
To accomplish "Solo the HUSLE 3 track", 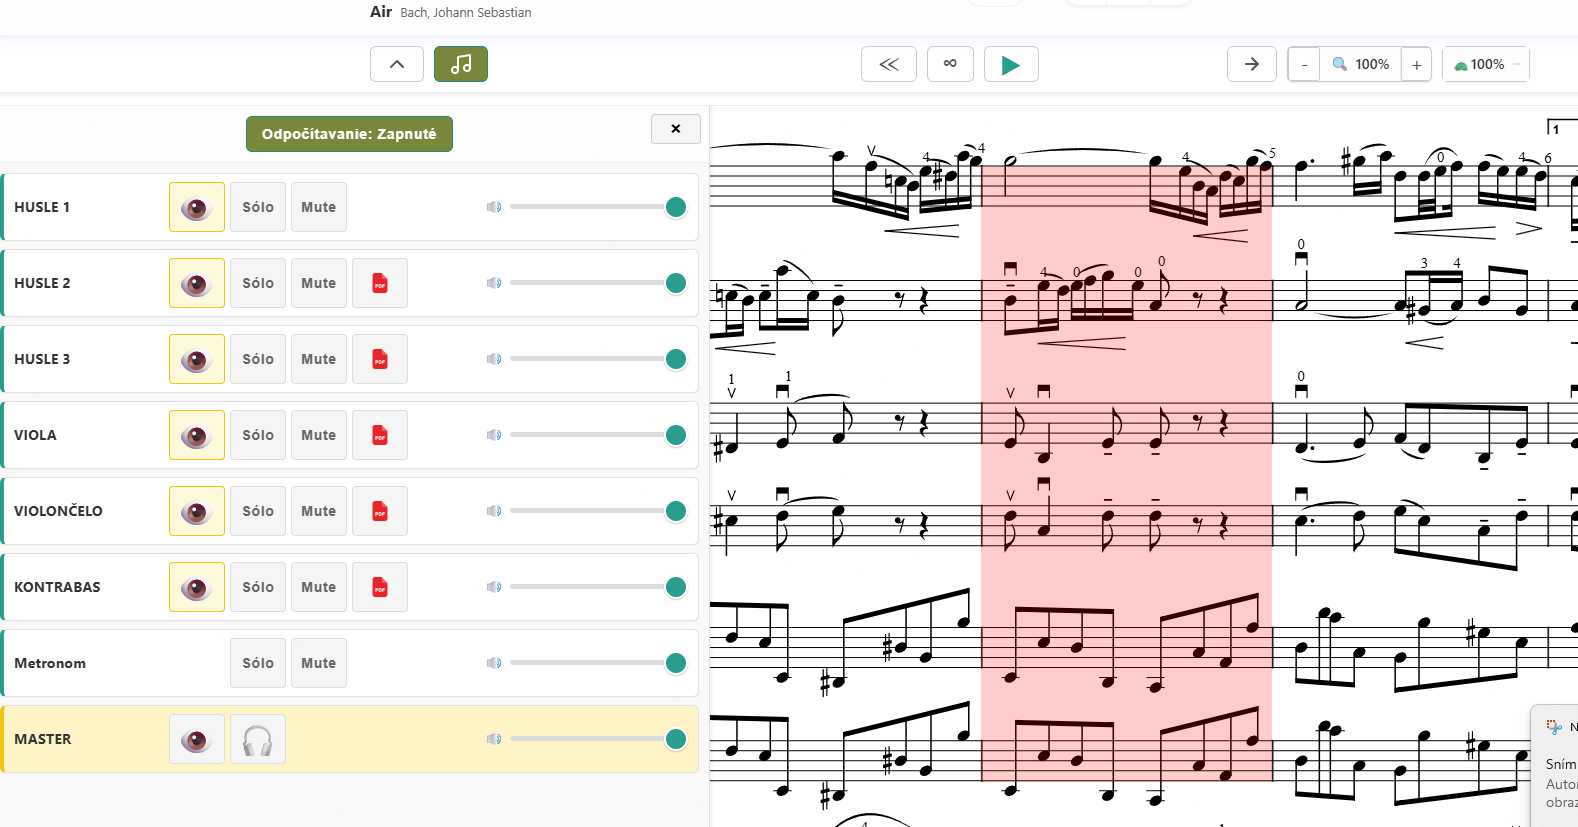I will [258, 359].
